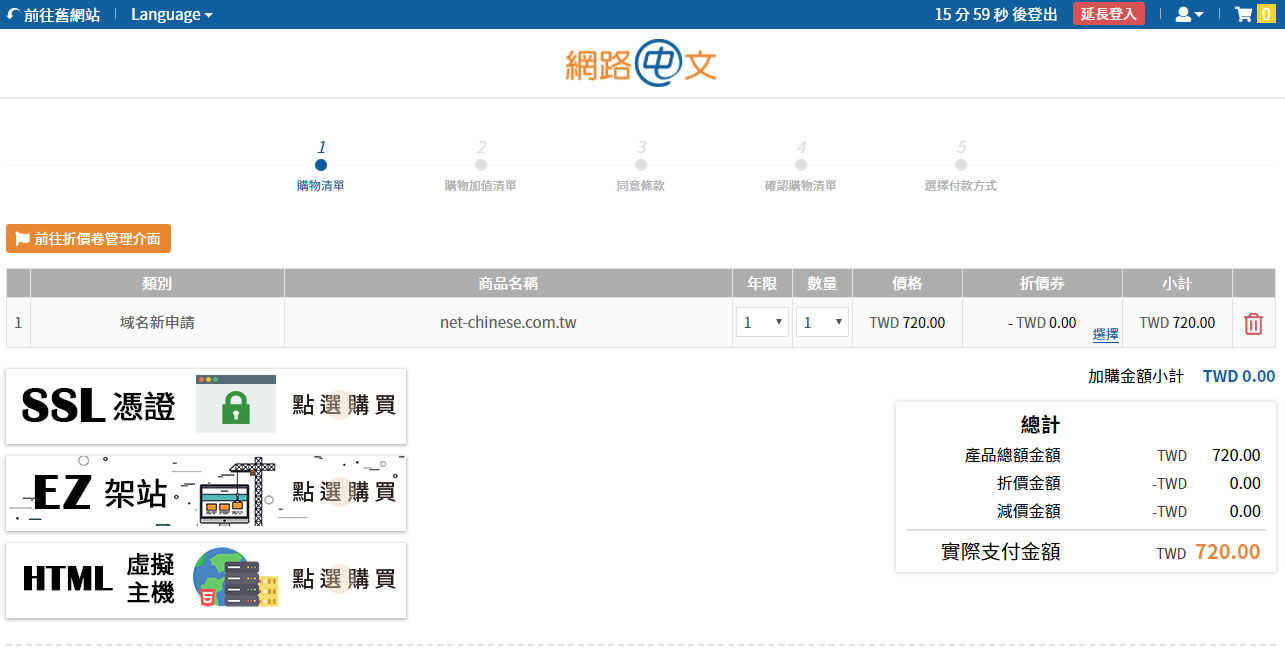The image size is (1285, 650).
Task: Select step 5 選擇付款方式
Action: (x=961, y=166)
